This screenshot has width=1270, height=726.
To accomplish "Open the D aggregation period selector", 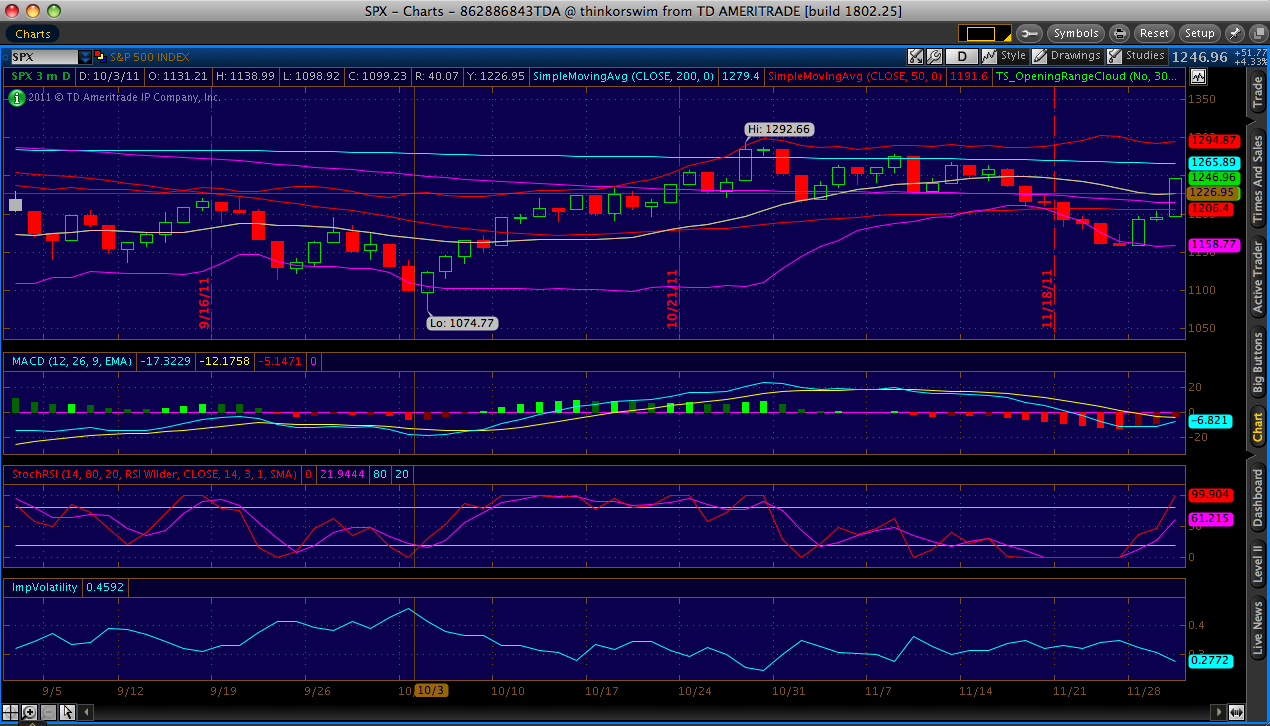I will click(962, 57).
